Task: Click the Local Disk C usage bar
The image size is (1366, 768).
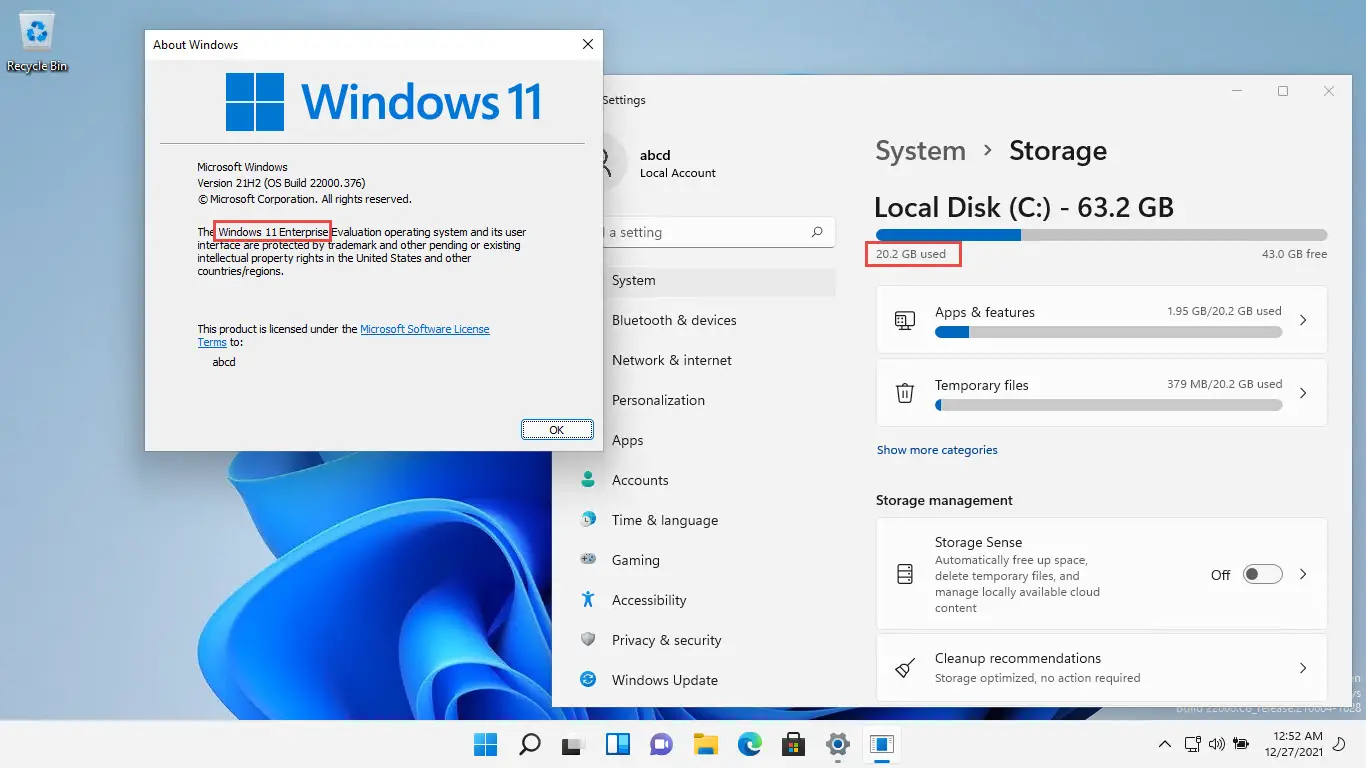Action: 1101,235
